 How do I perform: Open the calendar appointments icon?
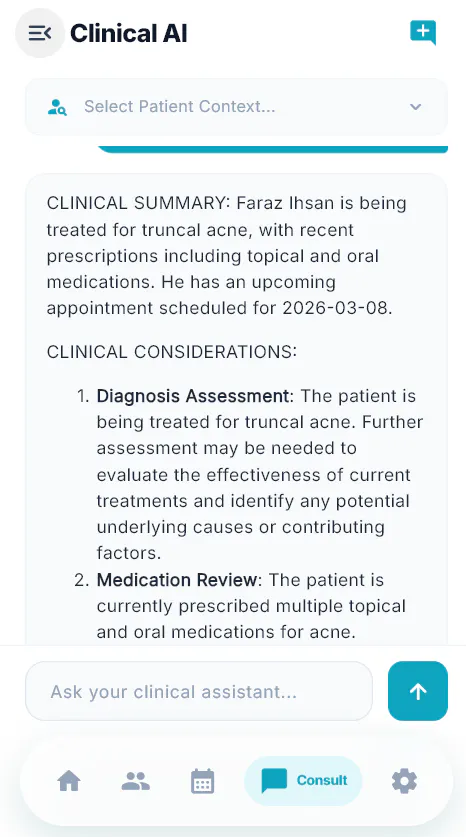tap(202, 781)
